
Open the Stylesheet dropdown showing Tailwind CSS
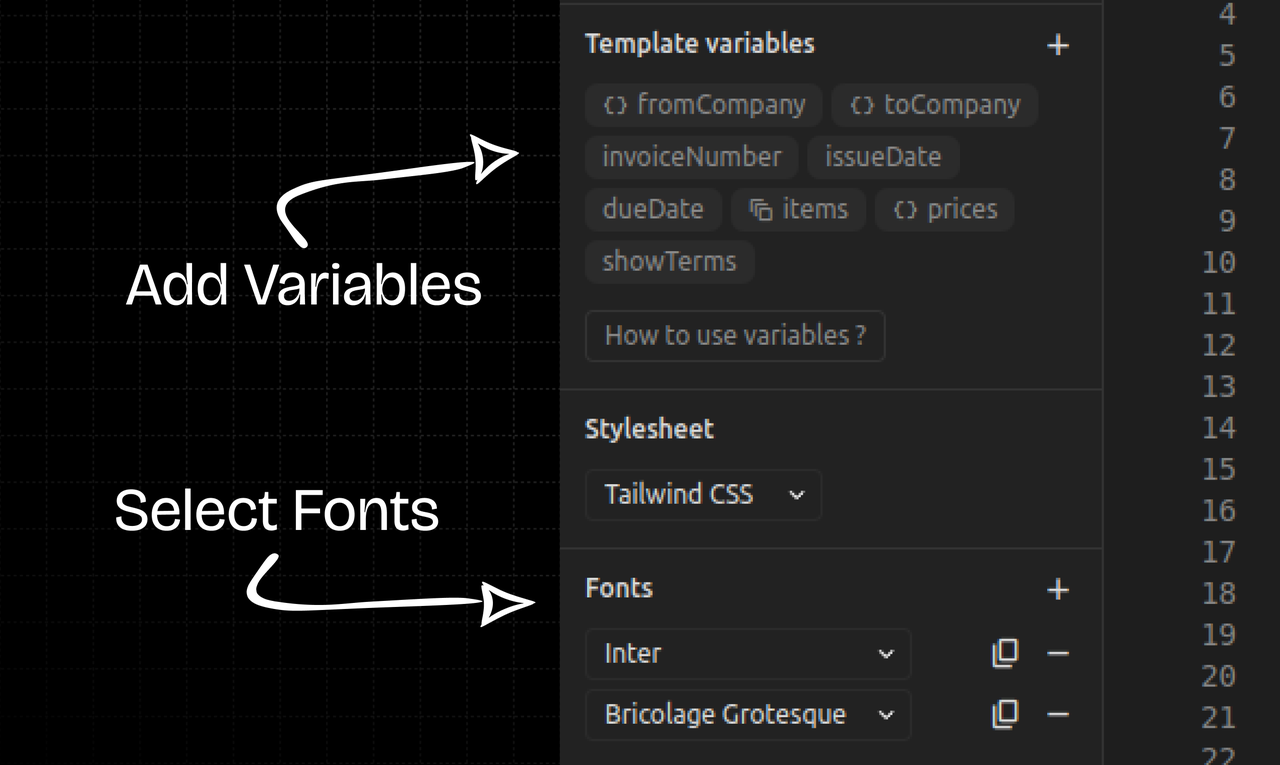[703, 494]
